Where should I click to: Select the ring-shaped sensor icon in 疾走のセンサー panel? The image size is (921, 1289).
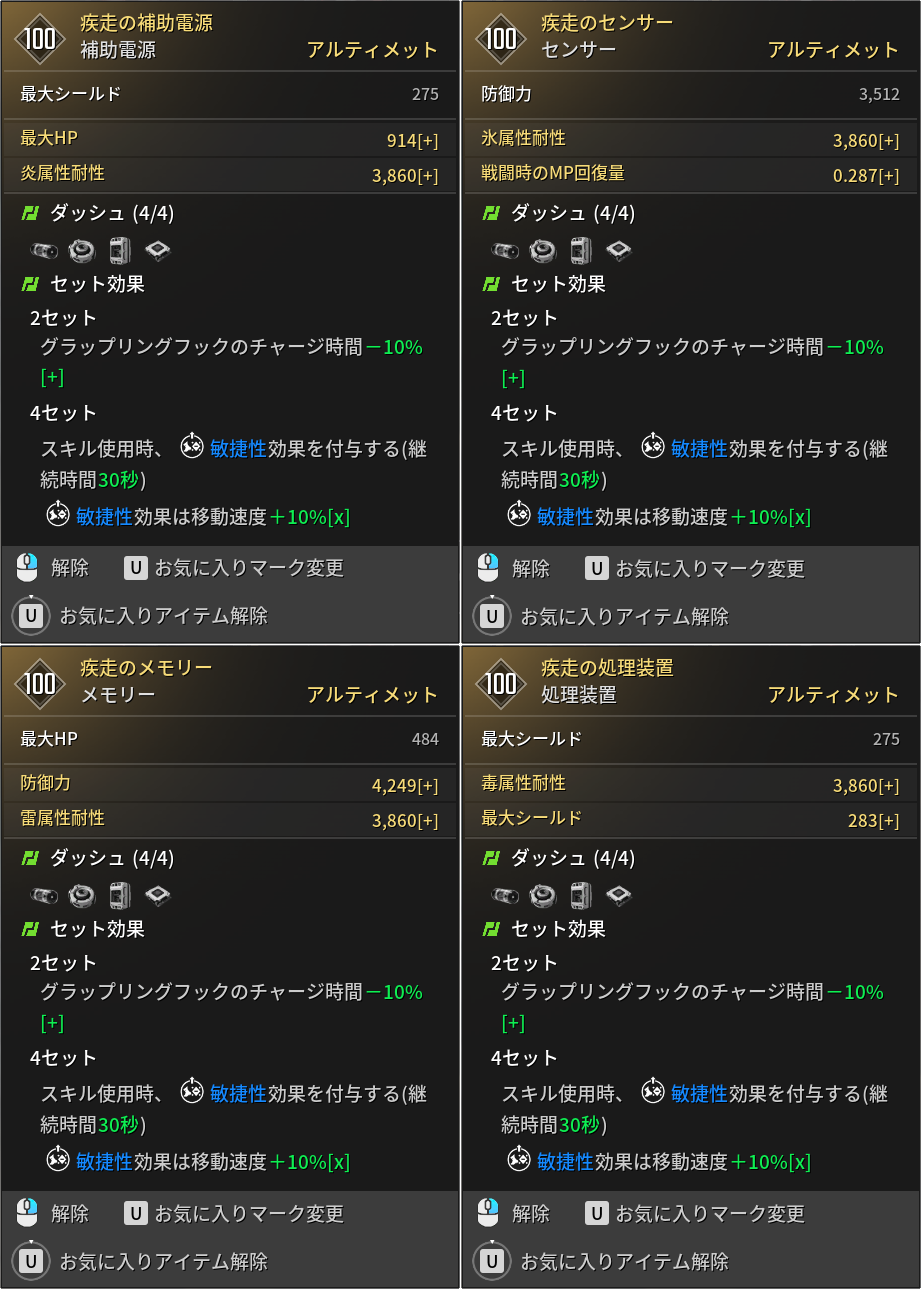click(x=542, y=249)
